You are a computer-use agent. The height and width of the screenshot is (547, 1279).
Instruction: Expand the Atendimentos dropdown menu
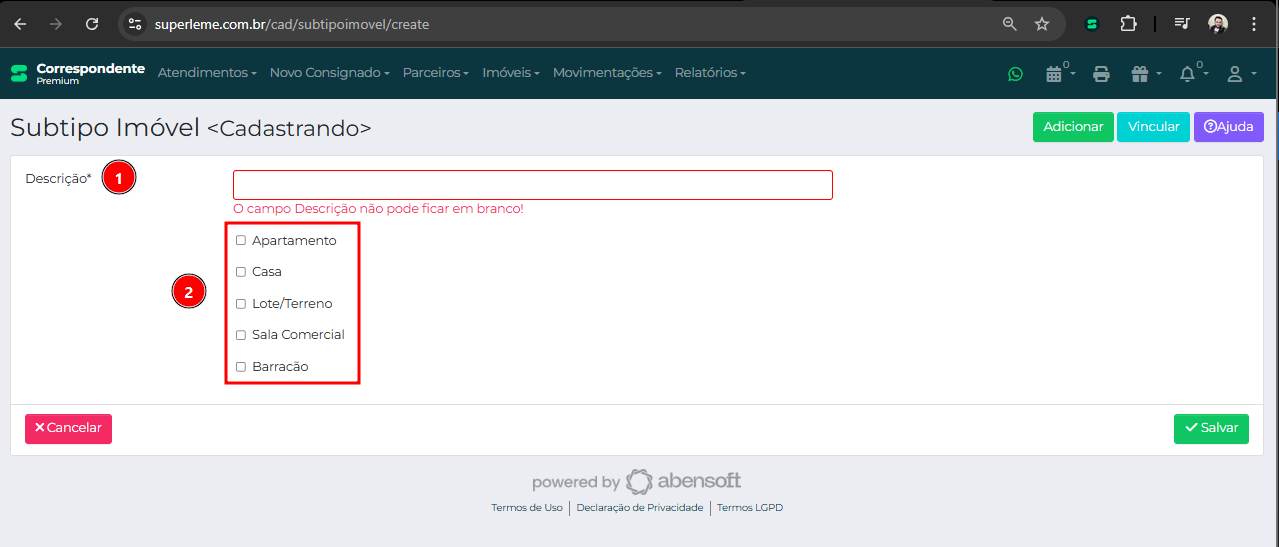[207, 73]
